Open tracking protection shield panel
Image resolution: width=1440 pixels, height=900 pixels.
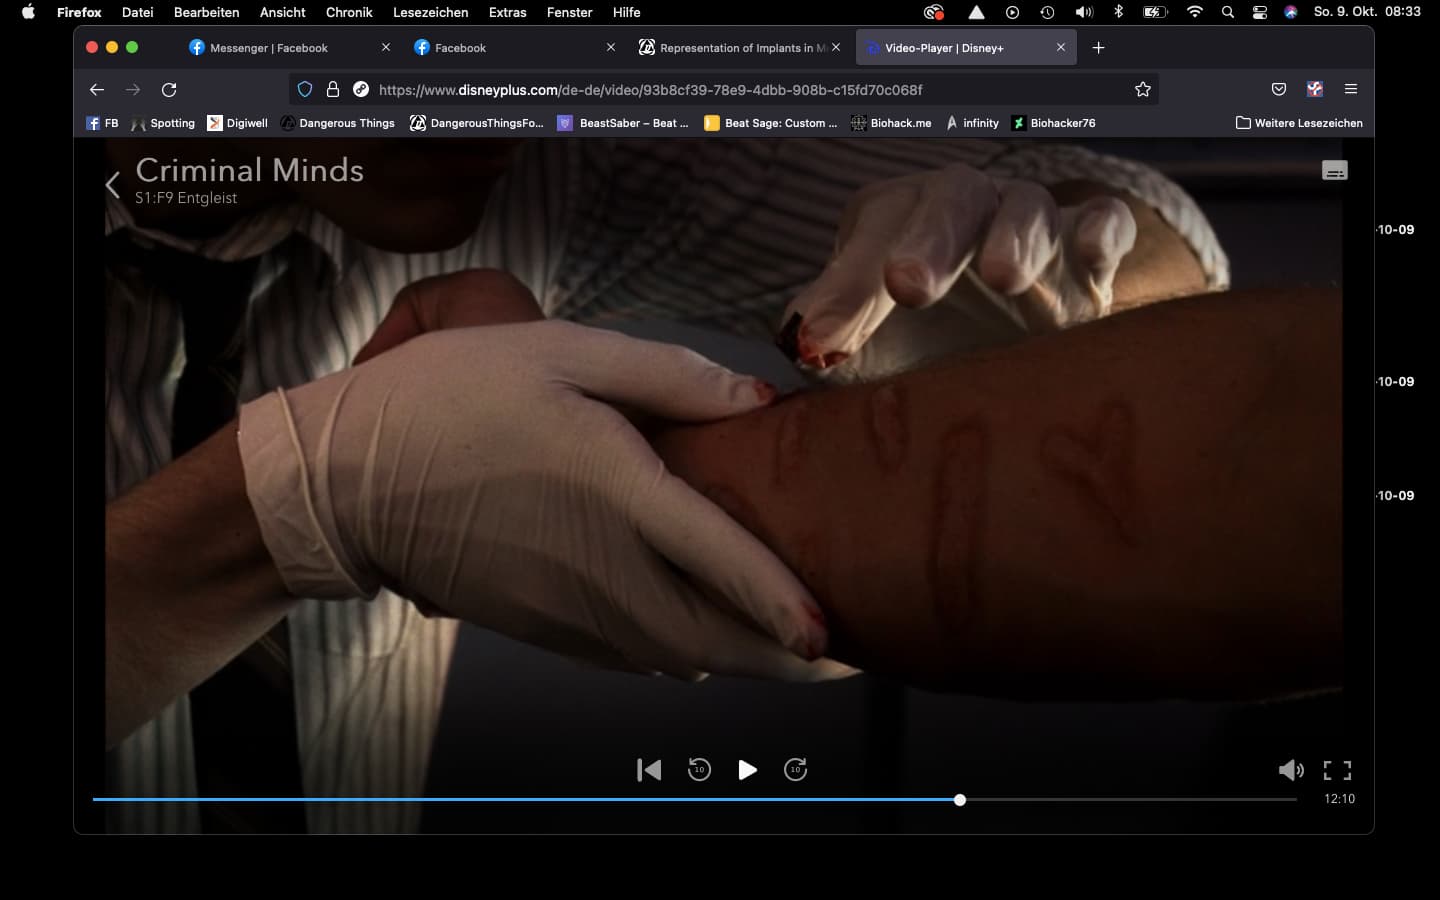pyautogui.click(x=305, y=89)
